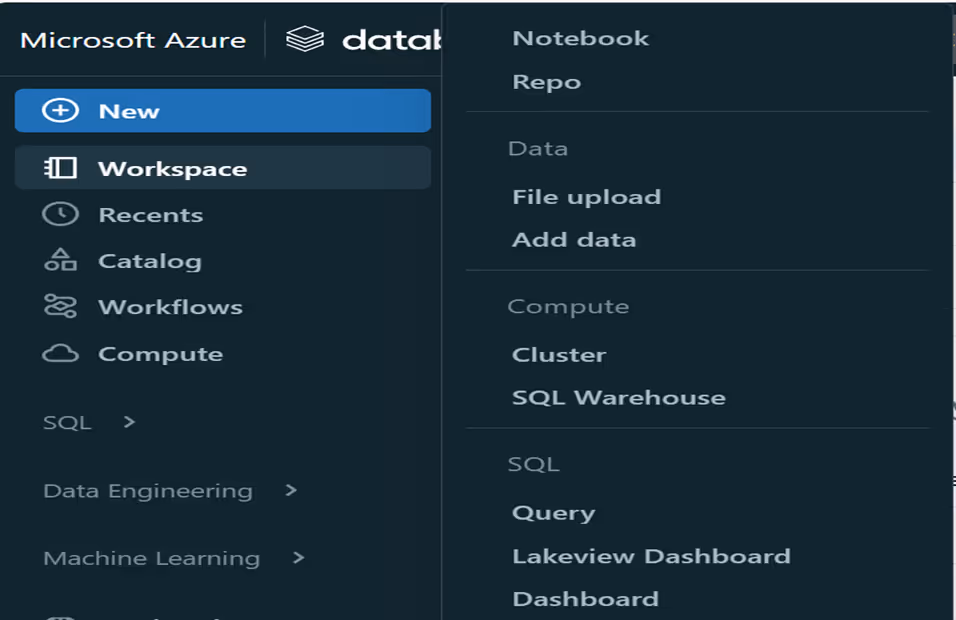Click the SQL section label in sidebar
This screenshot has width=956, height=620.
coord(67,422)
